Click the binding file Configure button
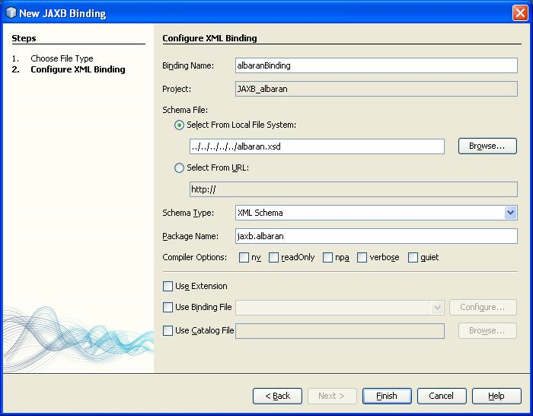This screenshot has width=533, height=416. [483, 307]
